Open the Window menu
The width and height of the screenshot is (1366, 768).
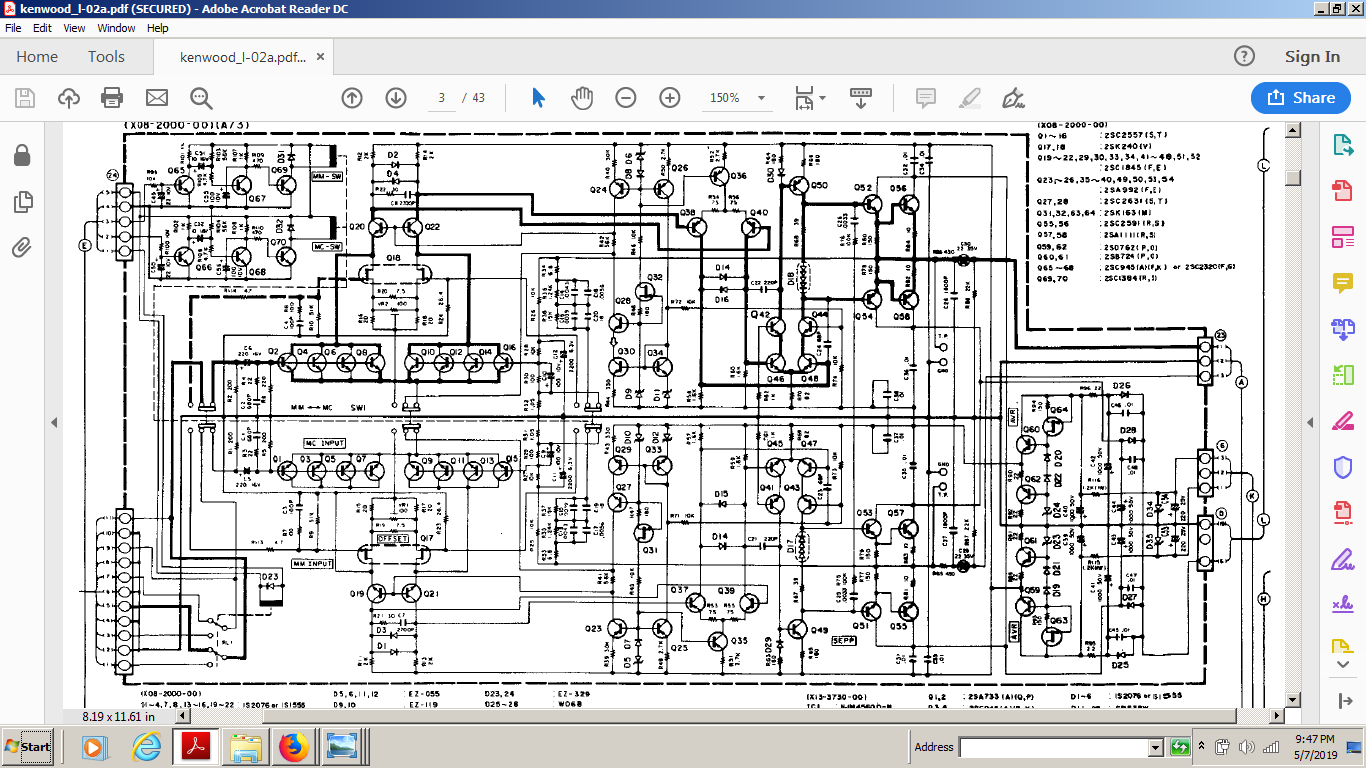pyautogui.click(x=117, y=28)
